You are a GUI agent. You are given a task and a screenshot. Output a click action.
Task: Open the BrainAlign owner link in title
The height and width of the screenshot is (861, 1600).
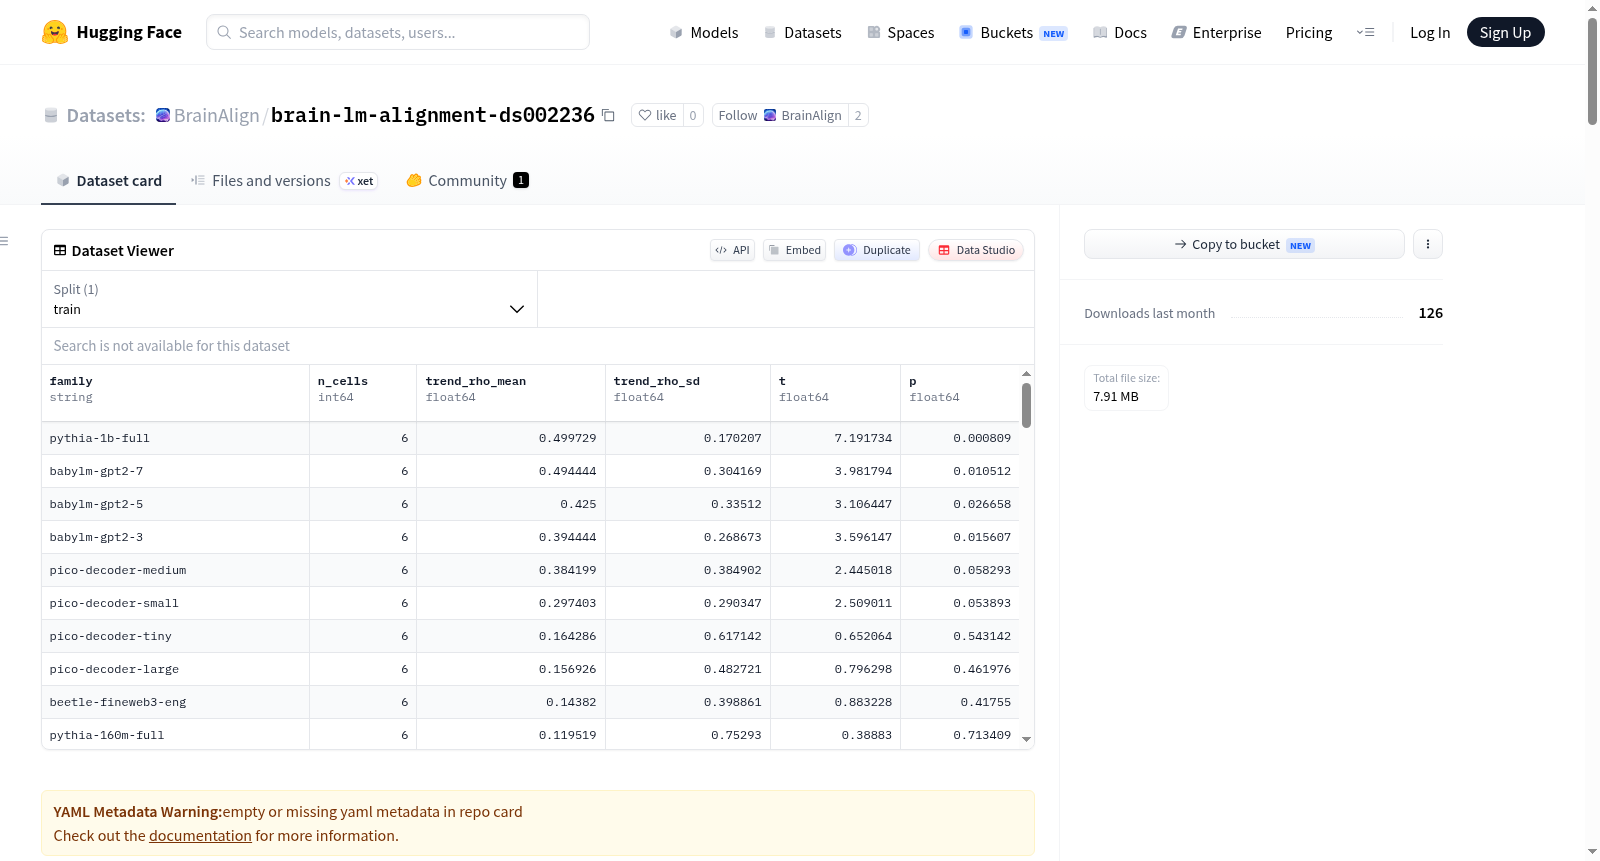point(216,115)
